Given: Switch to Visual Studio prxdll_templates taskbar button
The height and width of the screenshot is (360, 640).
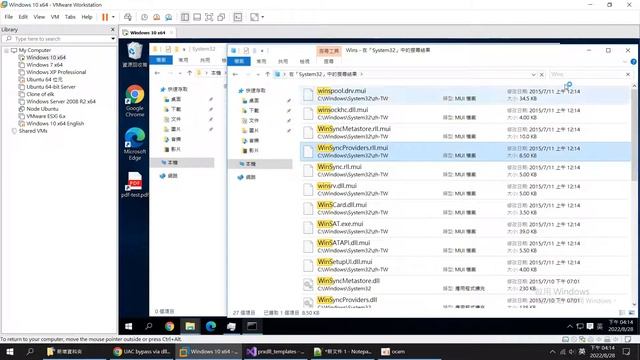Looking at the screenshot, I should pyautogui.click(x=276, y=351).
